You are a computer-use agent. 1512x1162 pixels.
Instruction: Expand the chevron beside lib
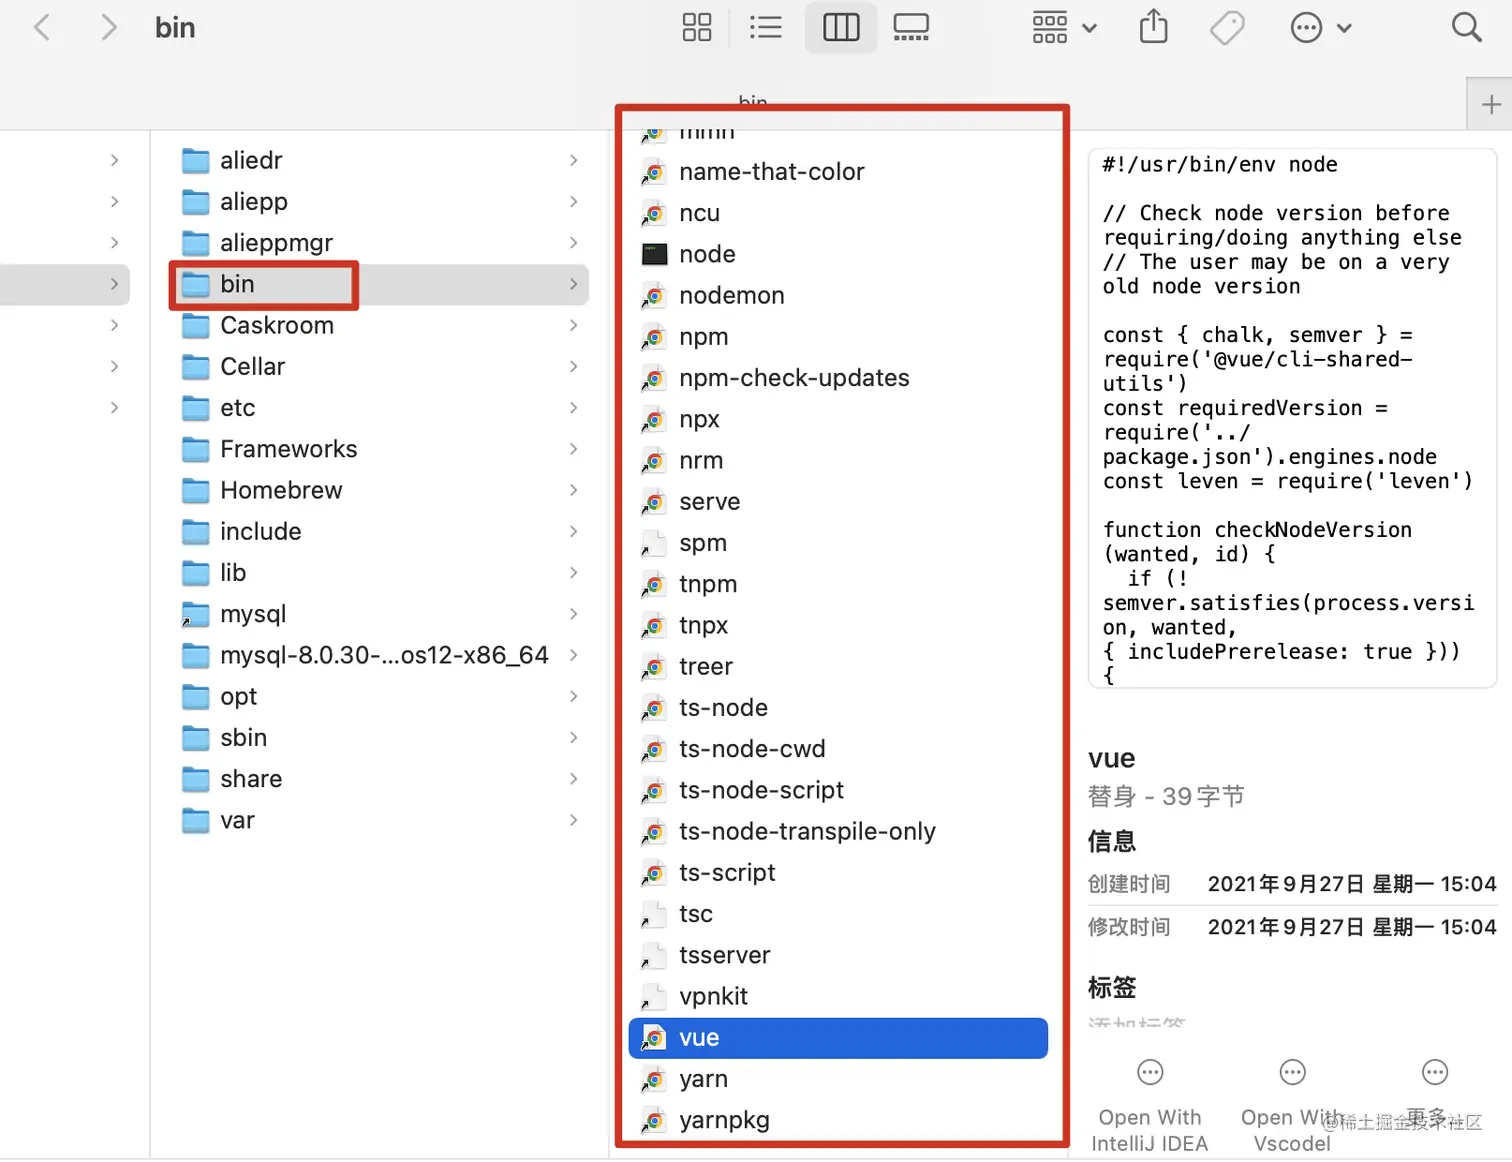tap(573, 572)
